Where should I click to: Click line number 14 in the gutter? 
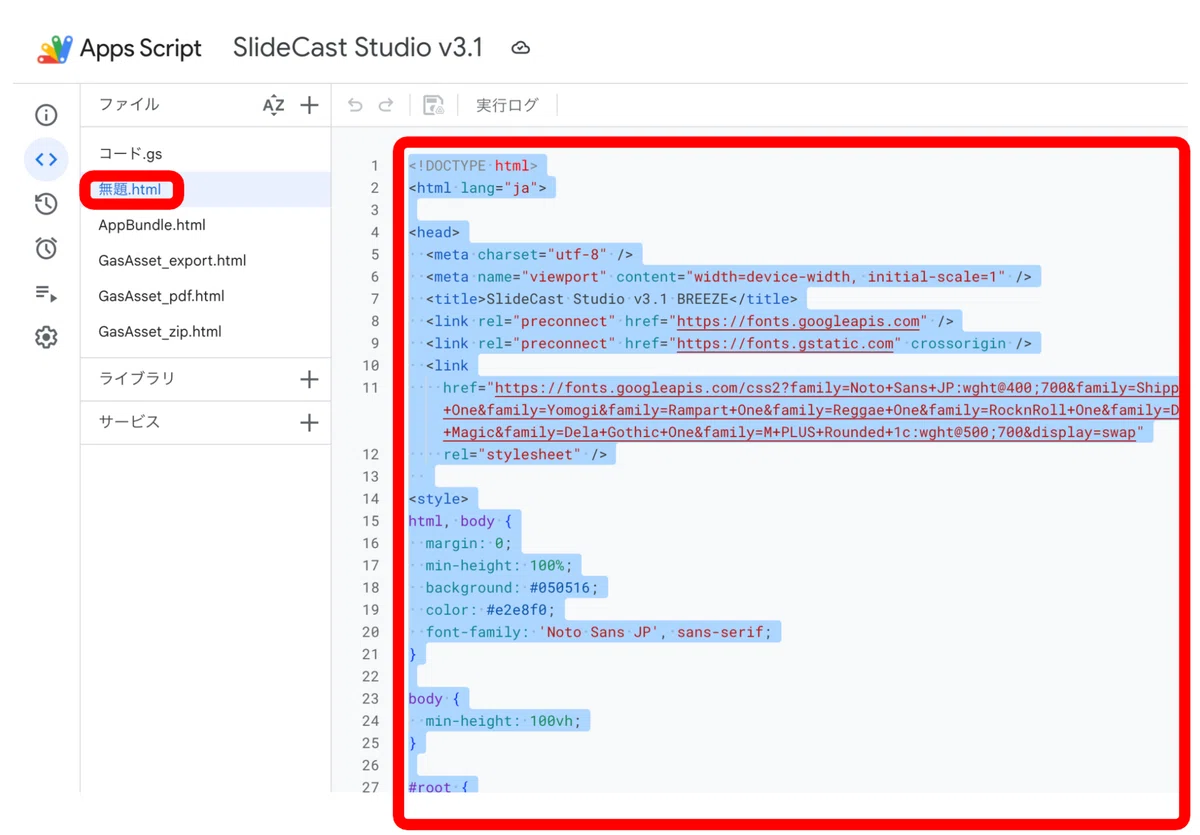(x=371, y=499)
